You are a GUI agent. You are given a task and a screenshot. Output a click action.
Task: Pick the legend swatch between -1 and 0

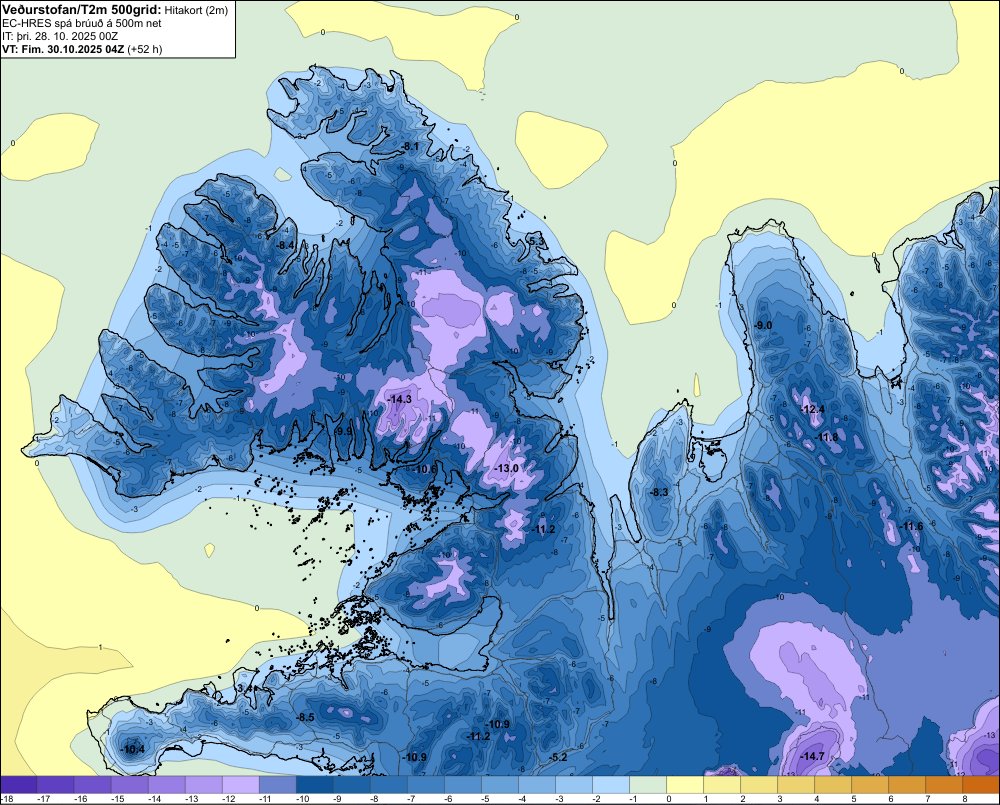pos(647,785)
